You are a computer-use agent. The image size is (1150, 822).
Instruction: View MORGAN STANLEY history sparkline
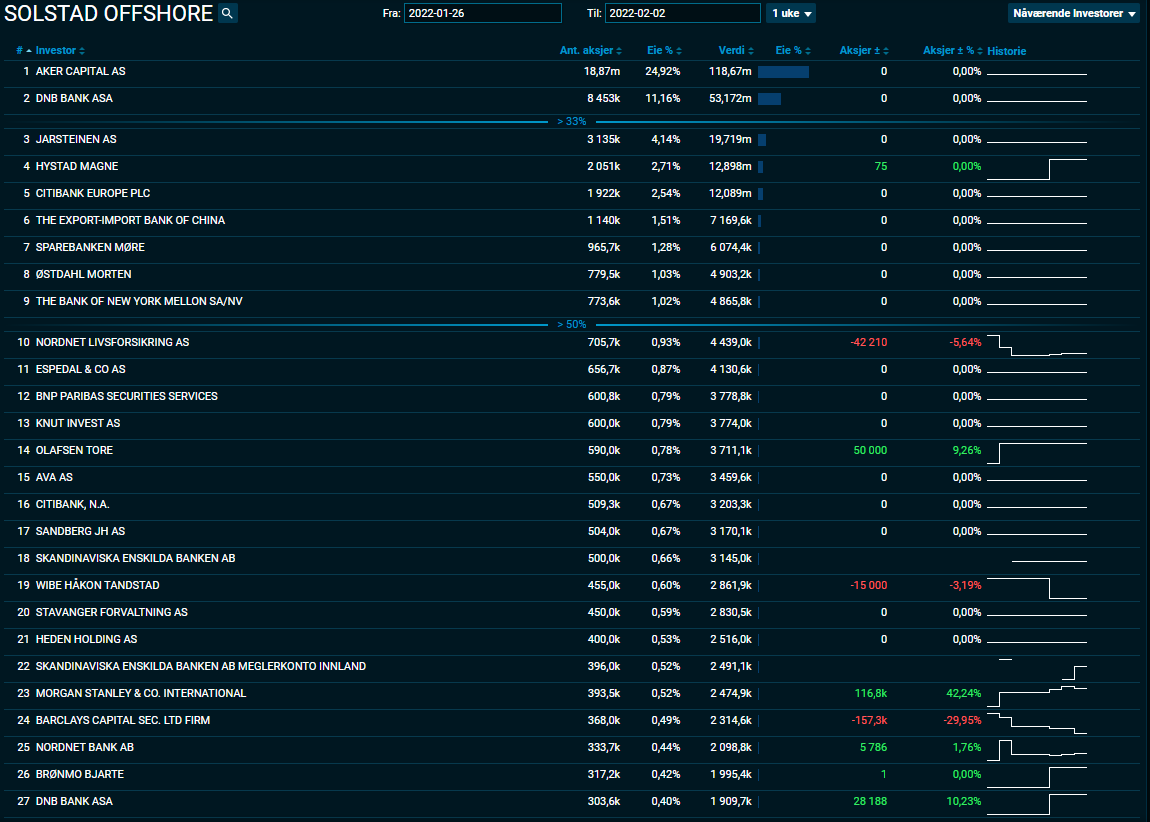tap(1037, 696)
